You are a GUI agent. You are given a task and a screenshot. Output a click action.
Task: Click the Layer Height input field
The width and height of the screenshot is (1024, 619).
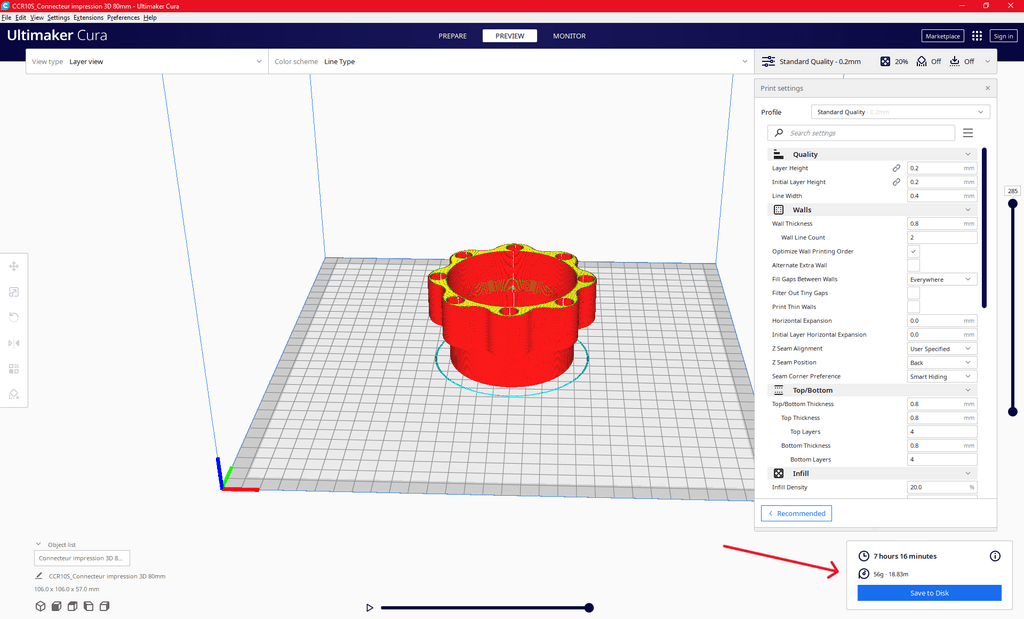tap(934, 168)
